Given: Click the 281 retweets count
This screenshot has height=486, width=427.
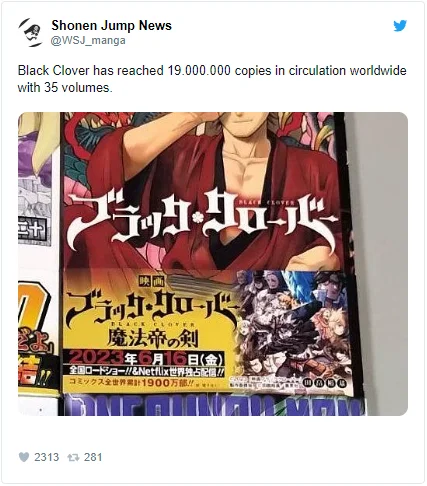Looking at the screenshot, I should click(x=93, y=457).
